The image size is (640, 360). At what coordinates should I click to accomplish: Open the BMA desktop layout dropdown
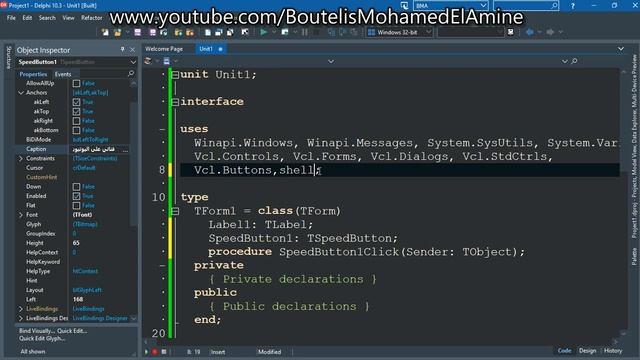[483, 5]
